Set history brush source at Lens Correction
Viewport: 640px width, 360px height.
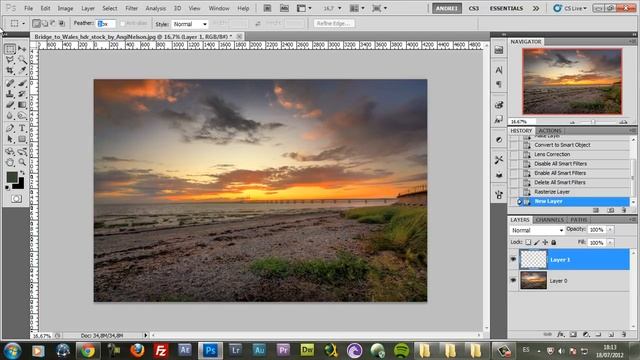point(513,154)
